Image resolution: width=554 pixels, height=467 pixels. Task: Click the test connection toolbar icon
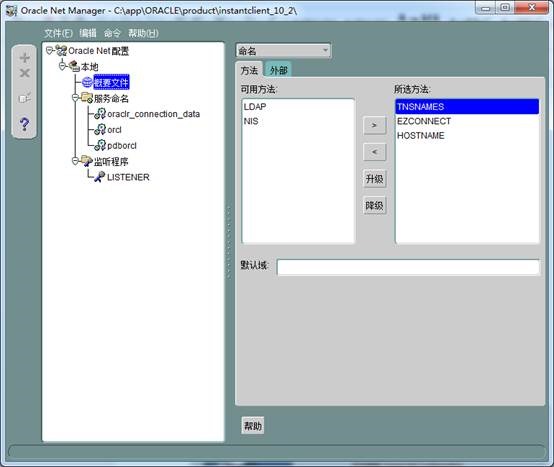[x=25, y=97]
